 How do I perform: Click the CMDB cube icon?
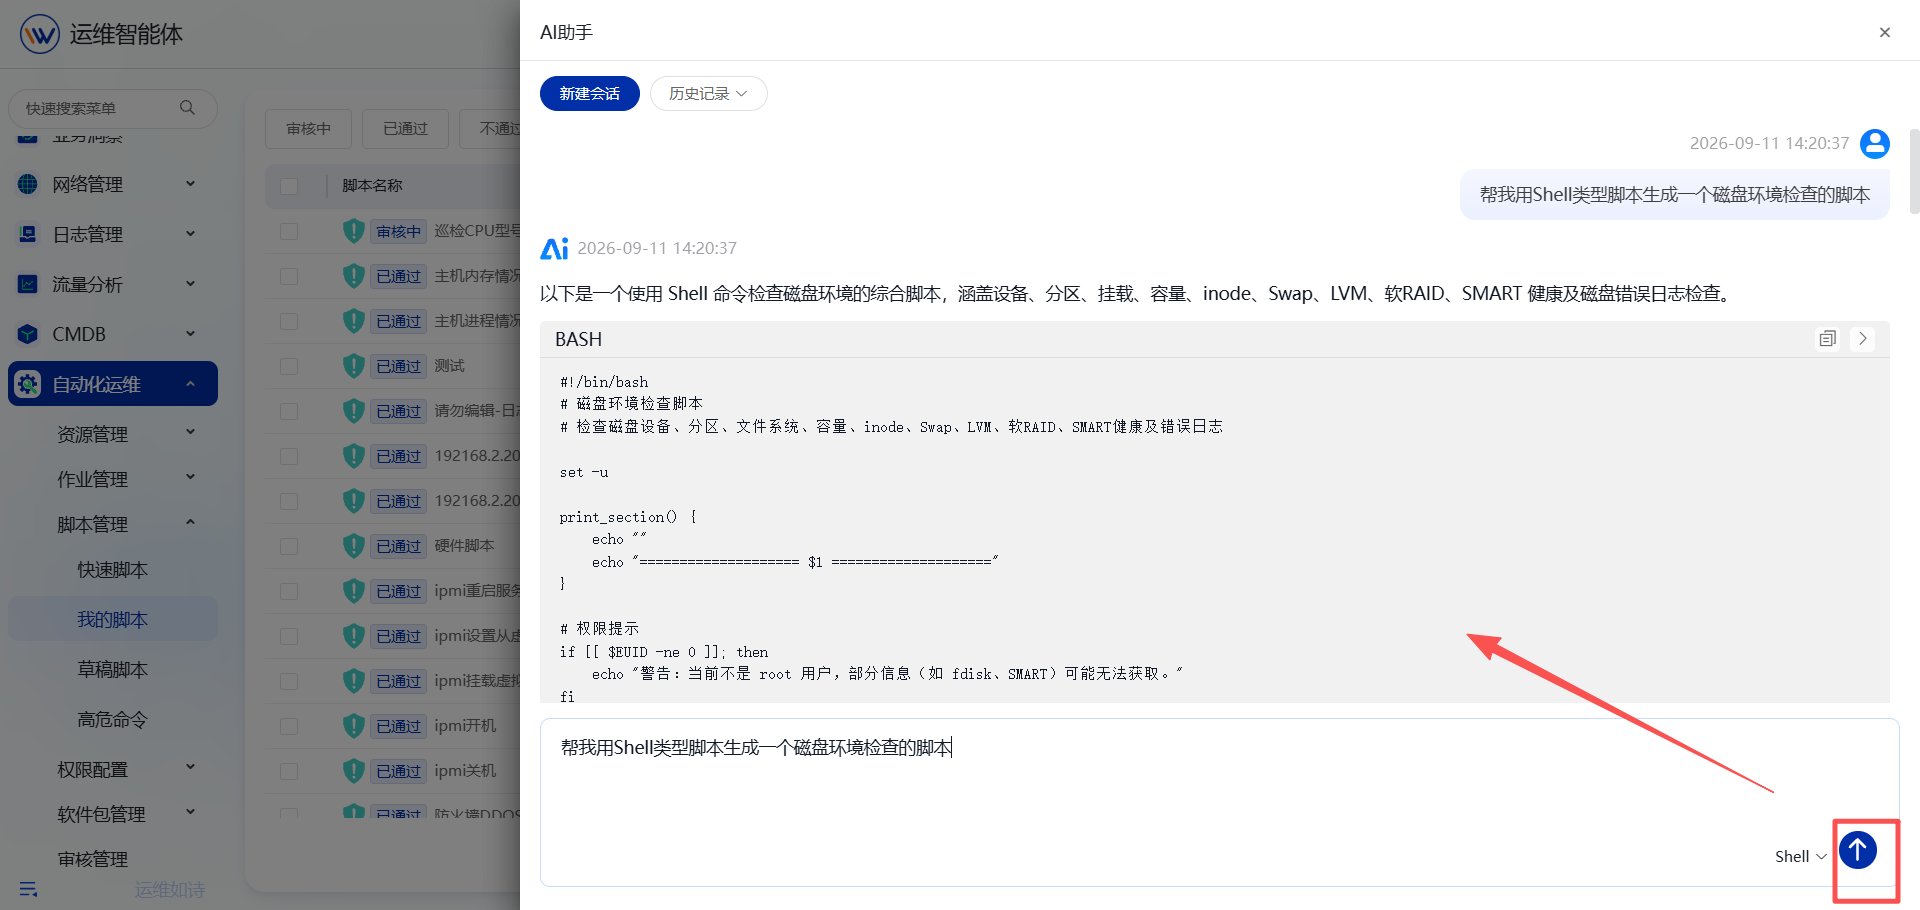[28, 334]
